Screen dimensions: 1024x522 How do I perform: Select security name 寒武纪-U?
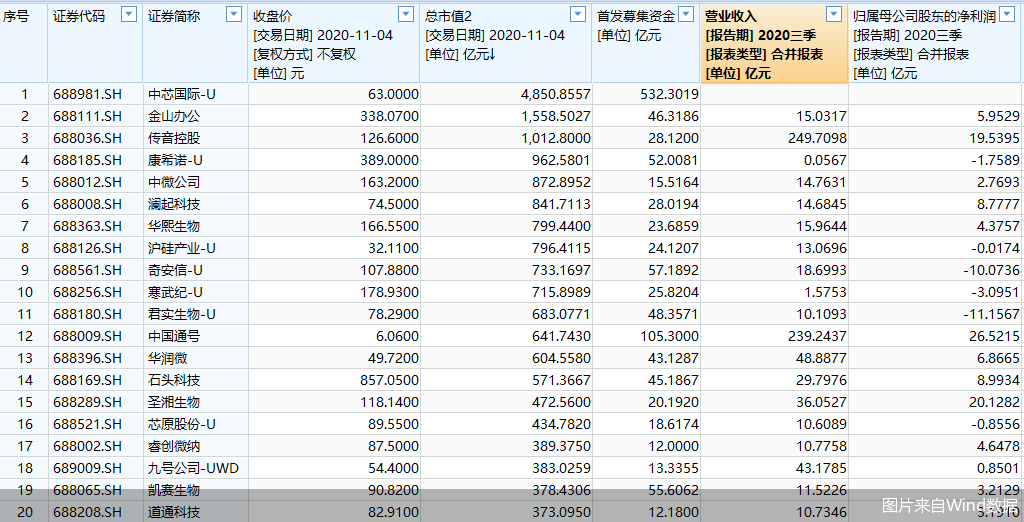click(x=175, y=292)
